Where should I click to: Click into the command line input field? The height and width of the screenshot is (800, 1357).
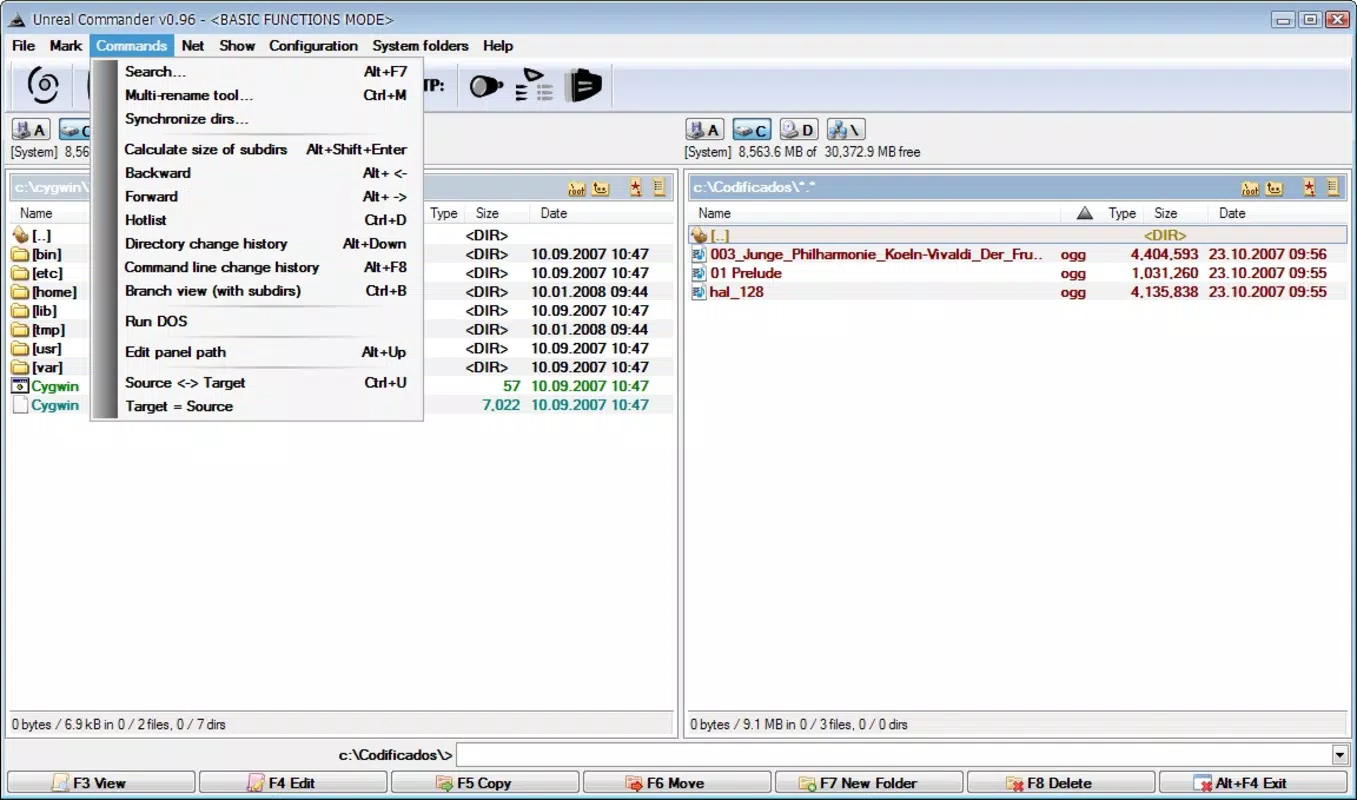(x=894, y=755)
